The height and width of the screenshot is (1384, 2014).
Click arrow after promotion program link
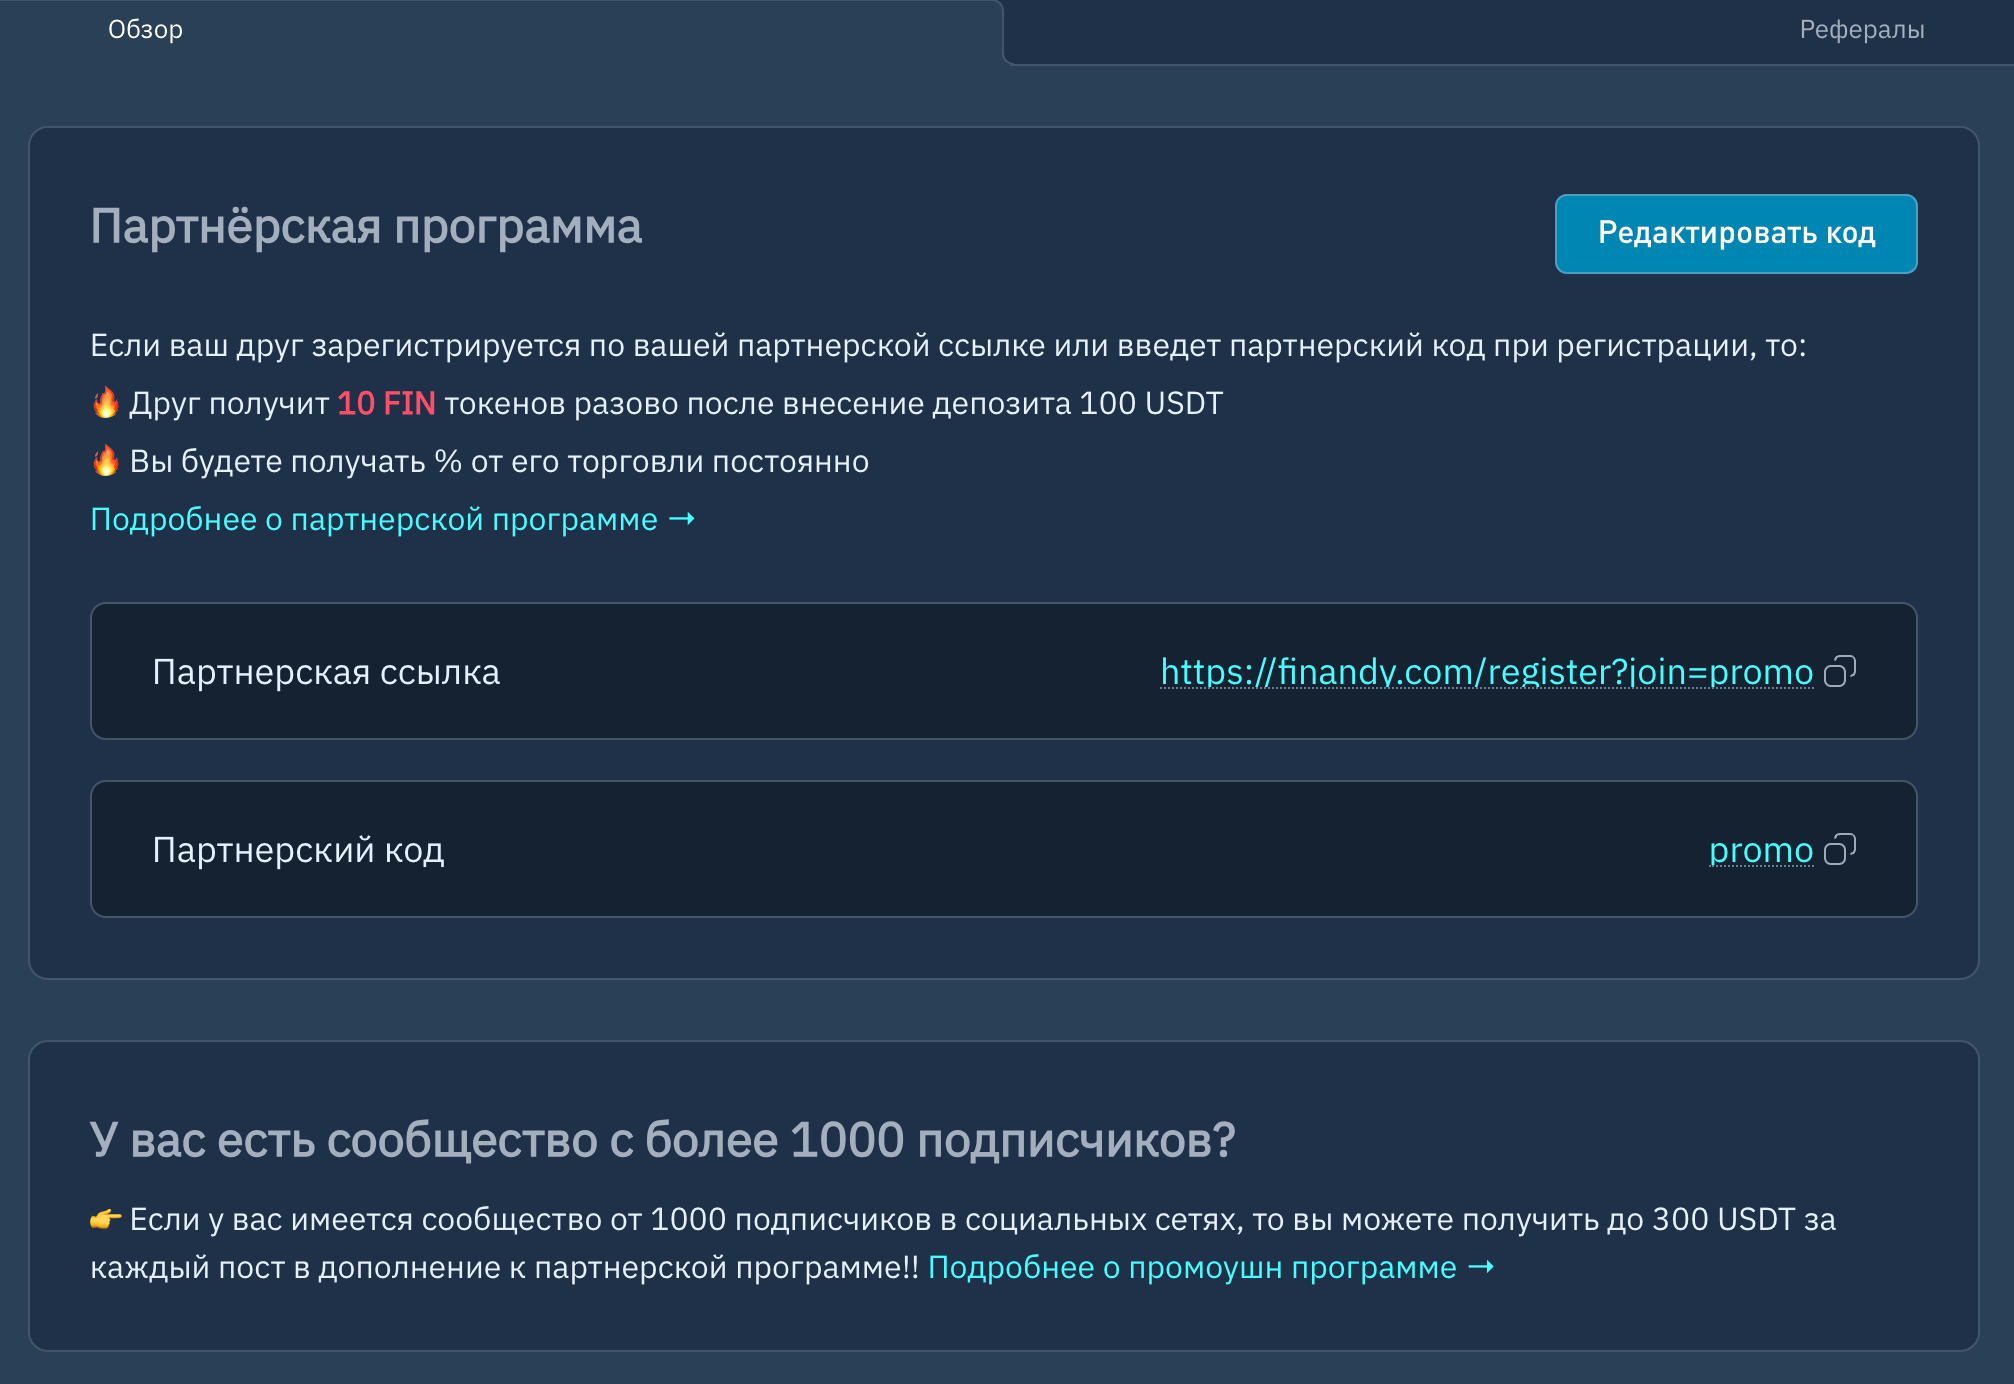pyautogui.click(x=1481, y=1267)
